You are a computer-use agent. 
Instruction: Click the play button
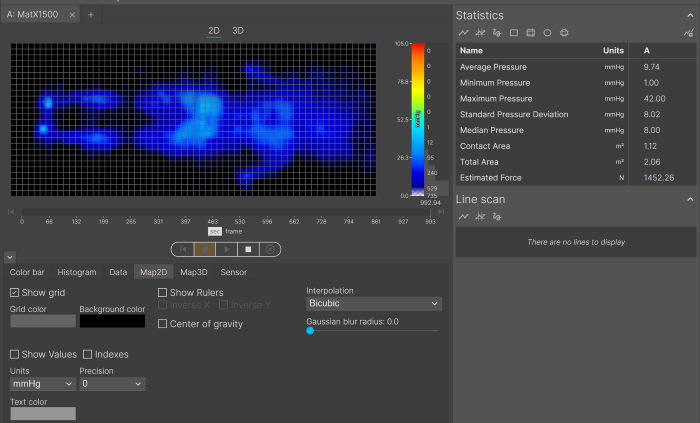(227, 249)
